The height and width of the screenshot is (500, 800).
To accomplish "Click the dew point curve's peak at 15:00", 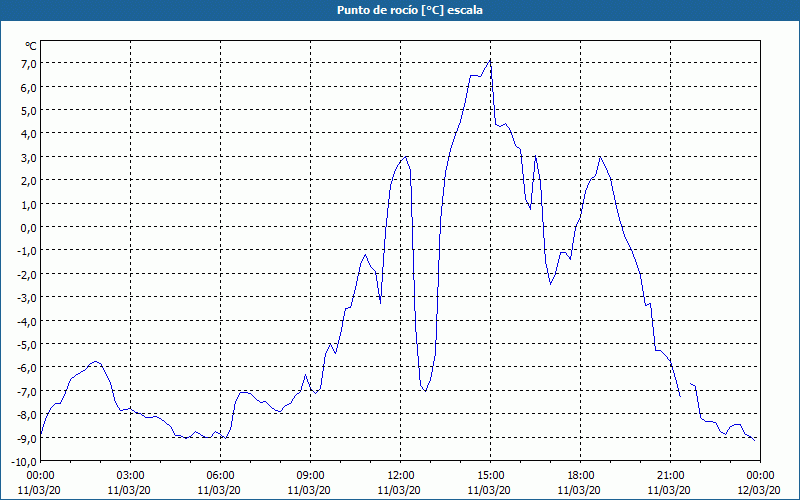I will click(x=490, y=60).
